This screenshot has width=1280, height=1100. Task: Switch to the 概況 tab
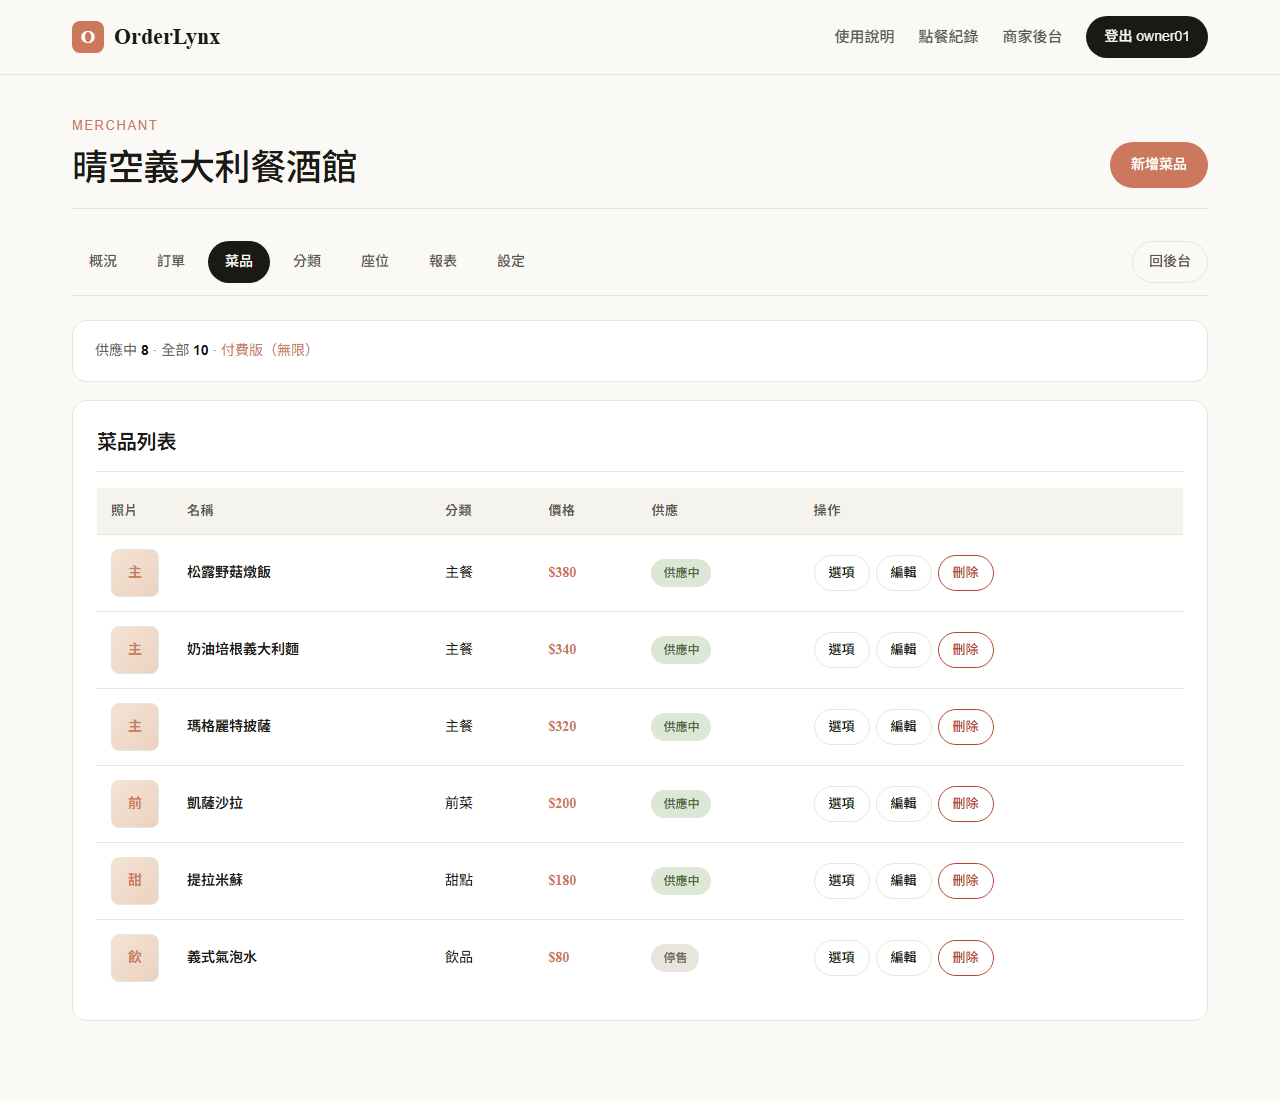(x=103, y=262)
